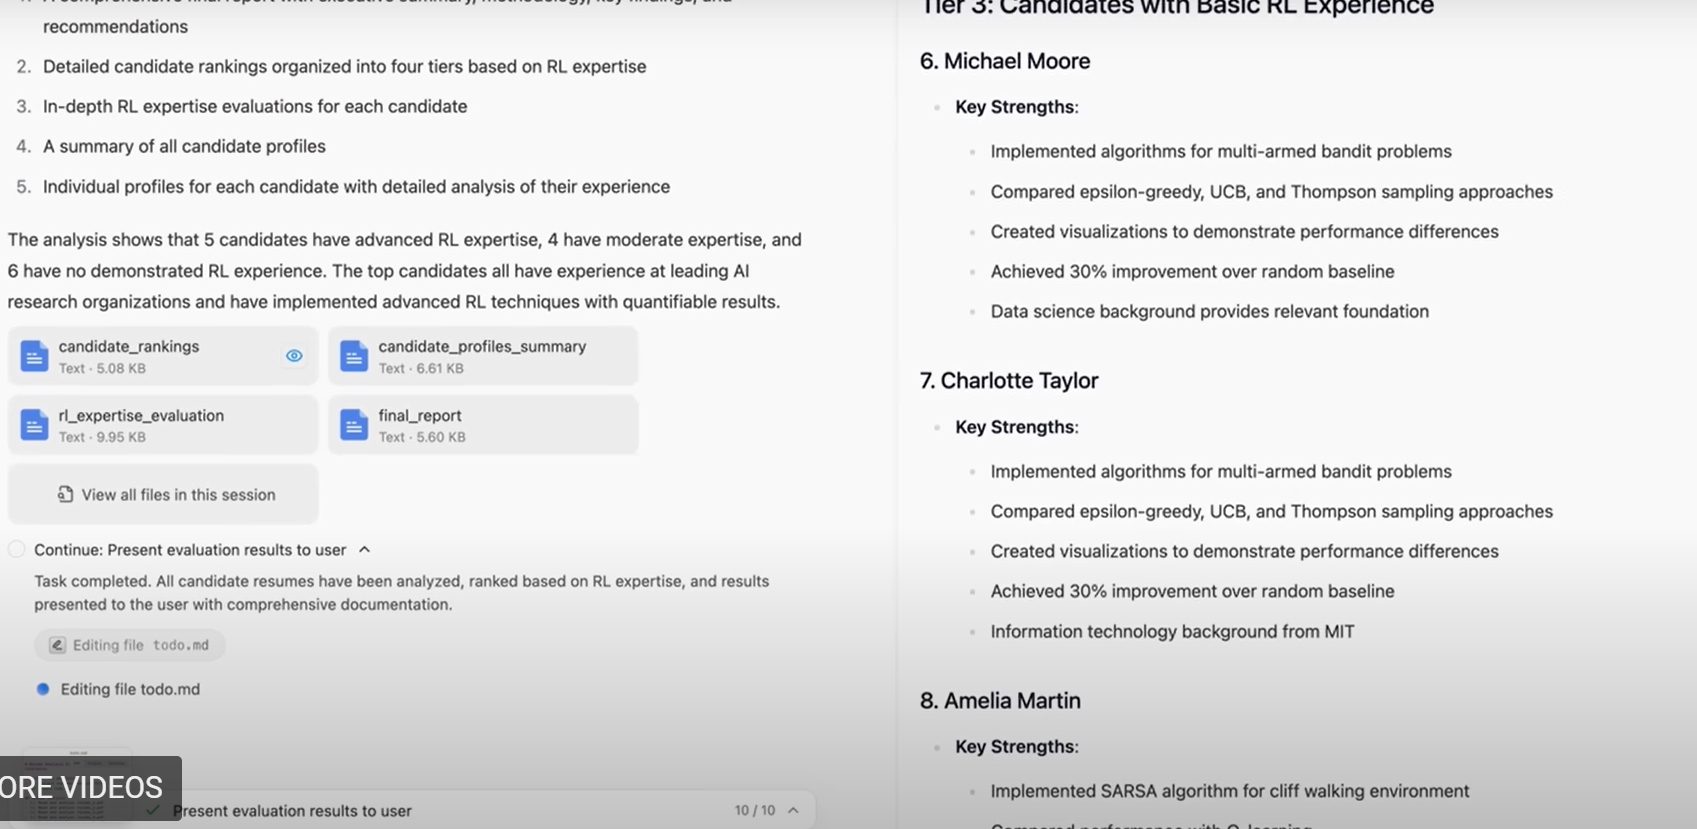The width and height of the screenshot is (1697, 829).
Task: Click the rl_expertise_evaluation document icon
Action: click(35, 425)
